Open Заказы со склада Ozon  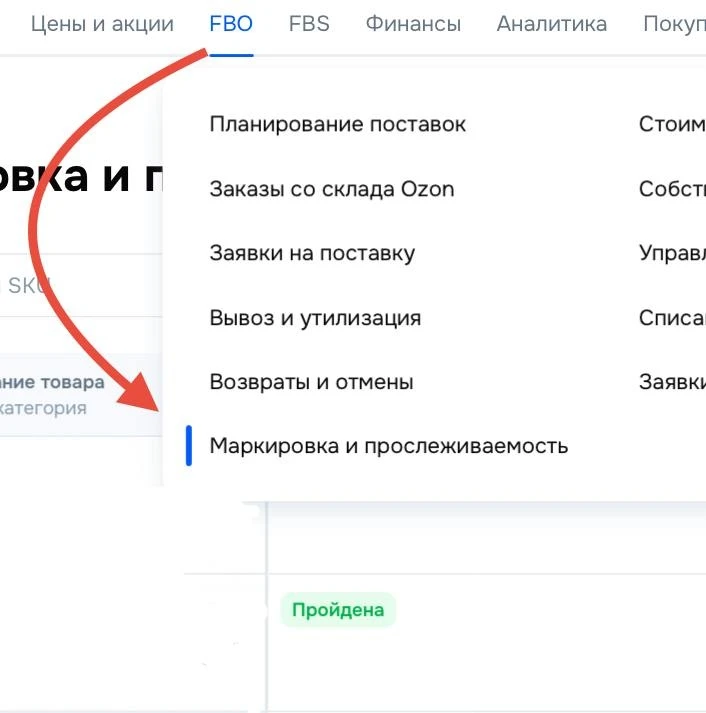coord(332,189)
